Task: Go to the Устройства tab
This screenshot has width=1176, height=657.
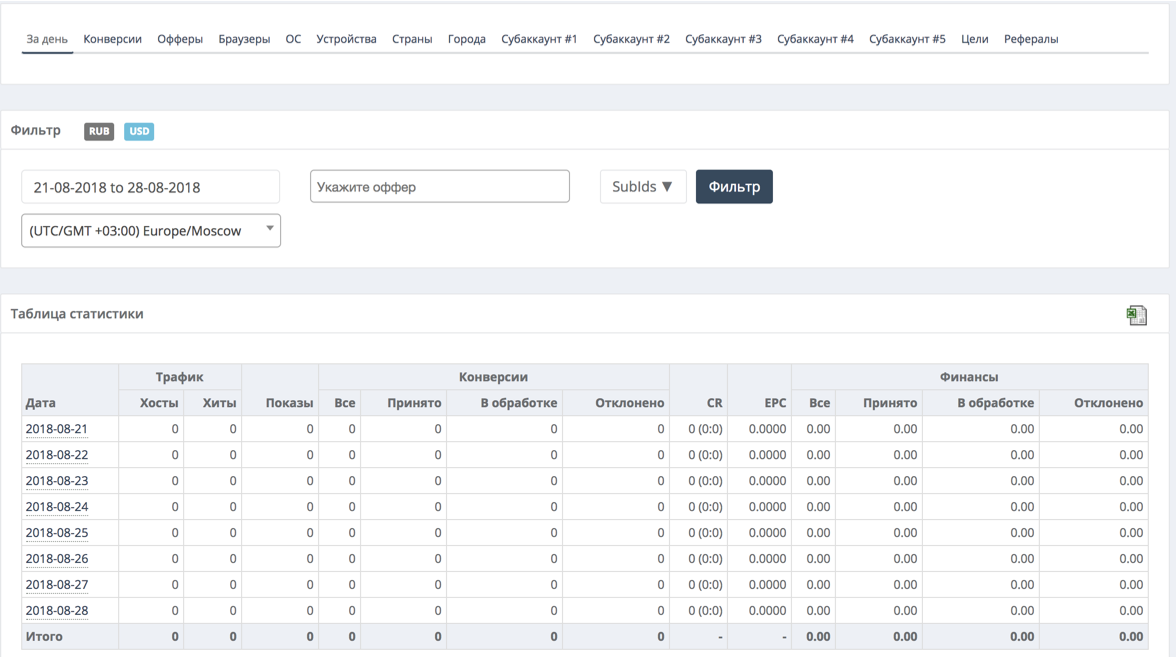Action: [346, 39]
